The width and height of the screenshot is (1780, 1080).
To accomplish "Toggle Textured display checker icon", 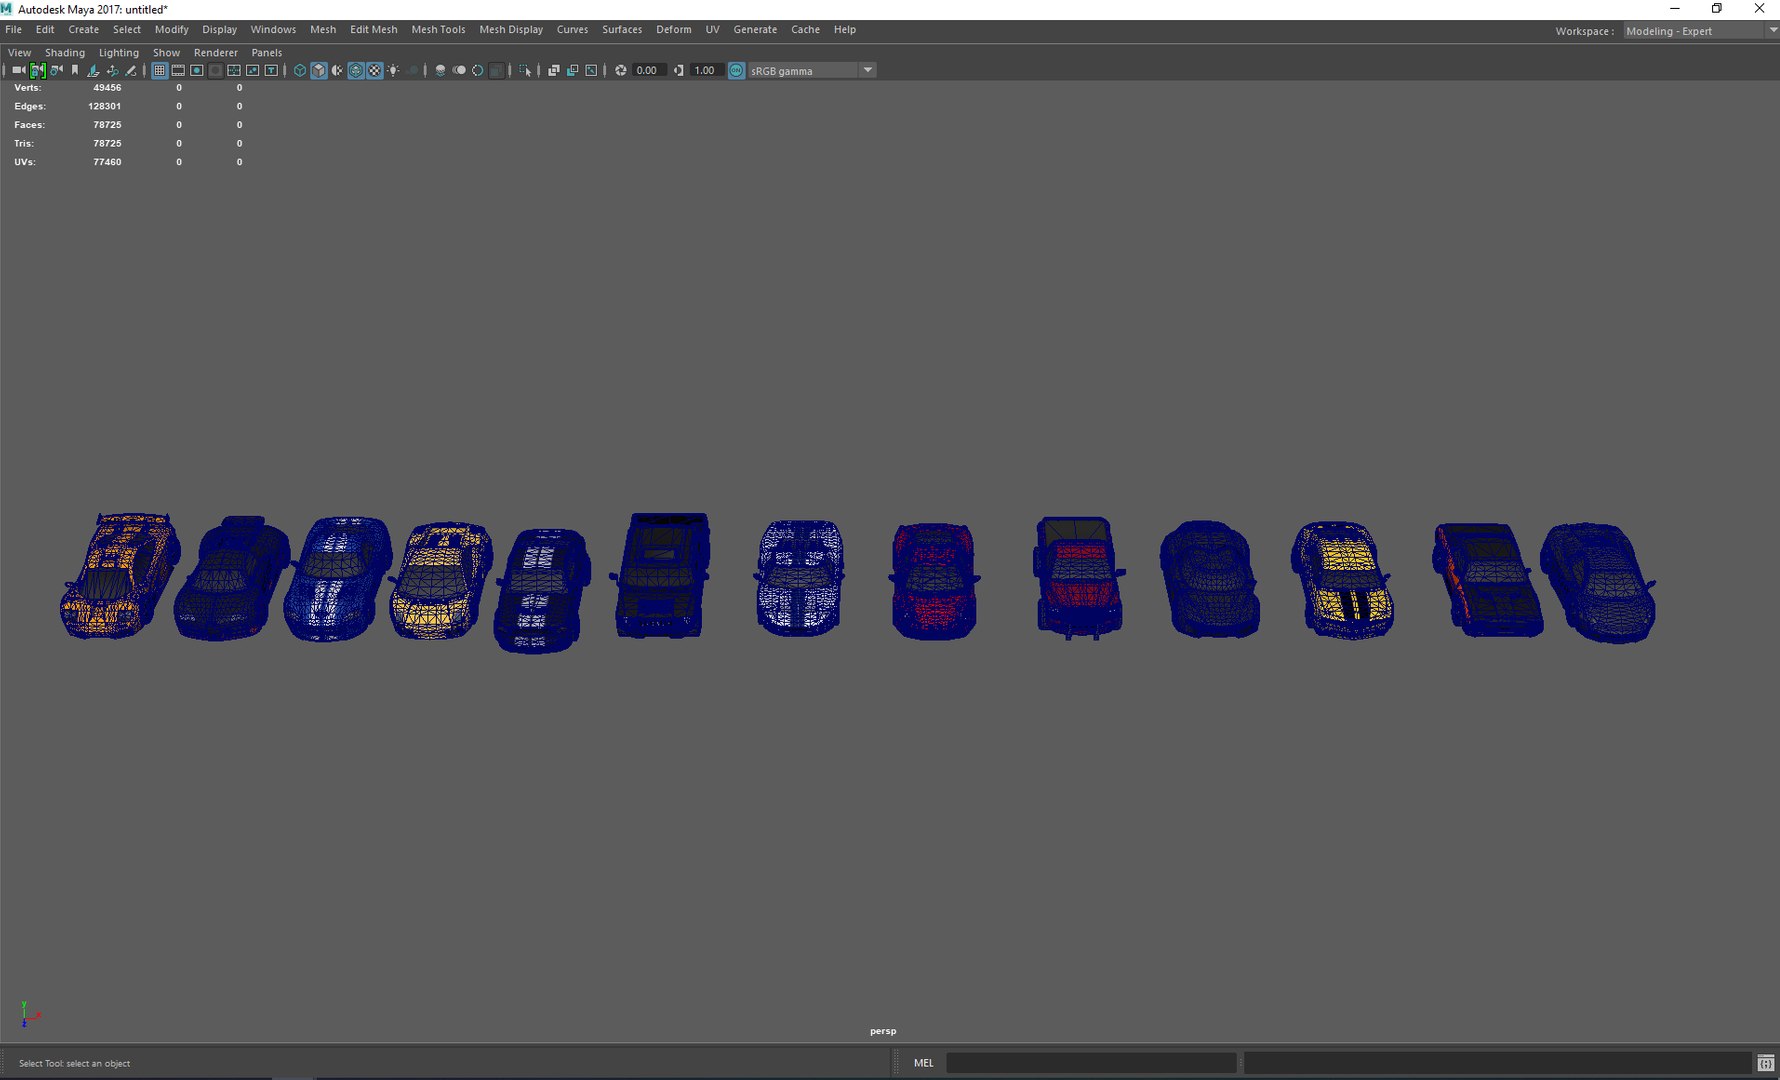I will click(x=374, y=70).
